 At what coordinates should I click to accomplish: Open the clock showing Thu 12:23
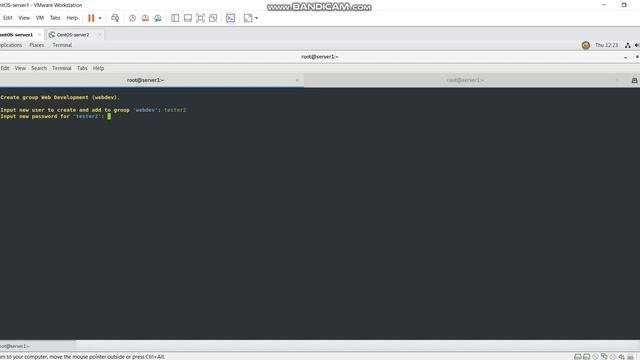607,45
